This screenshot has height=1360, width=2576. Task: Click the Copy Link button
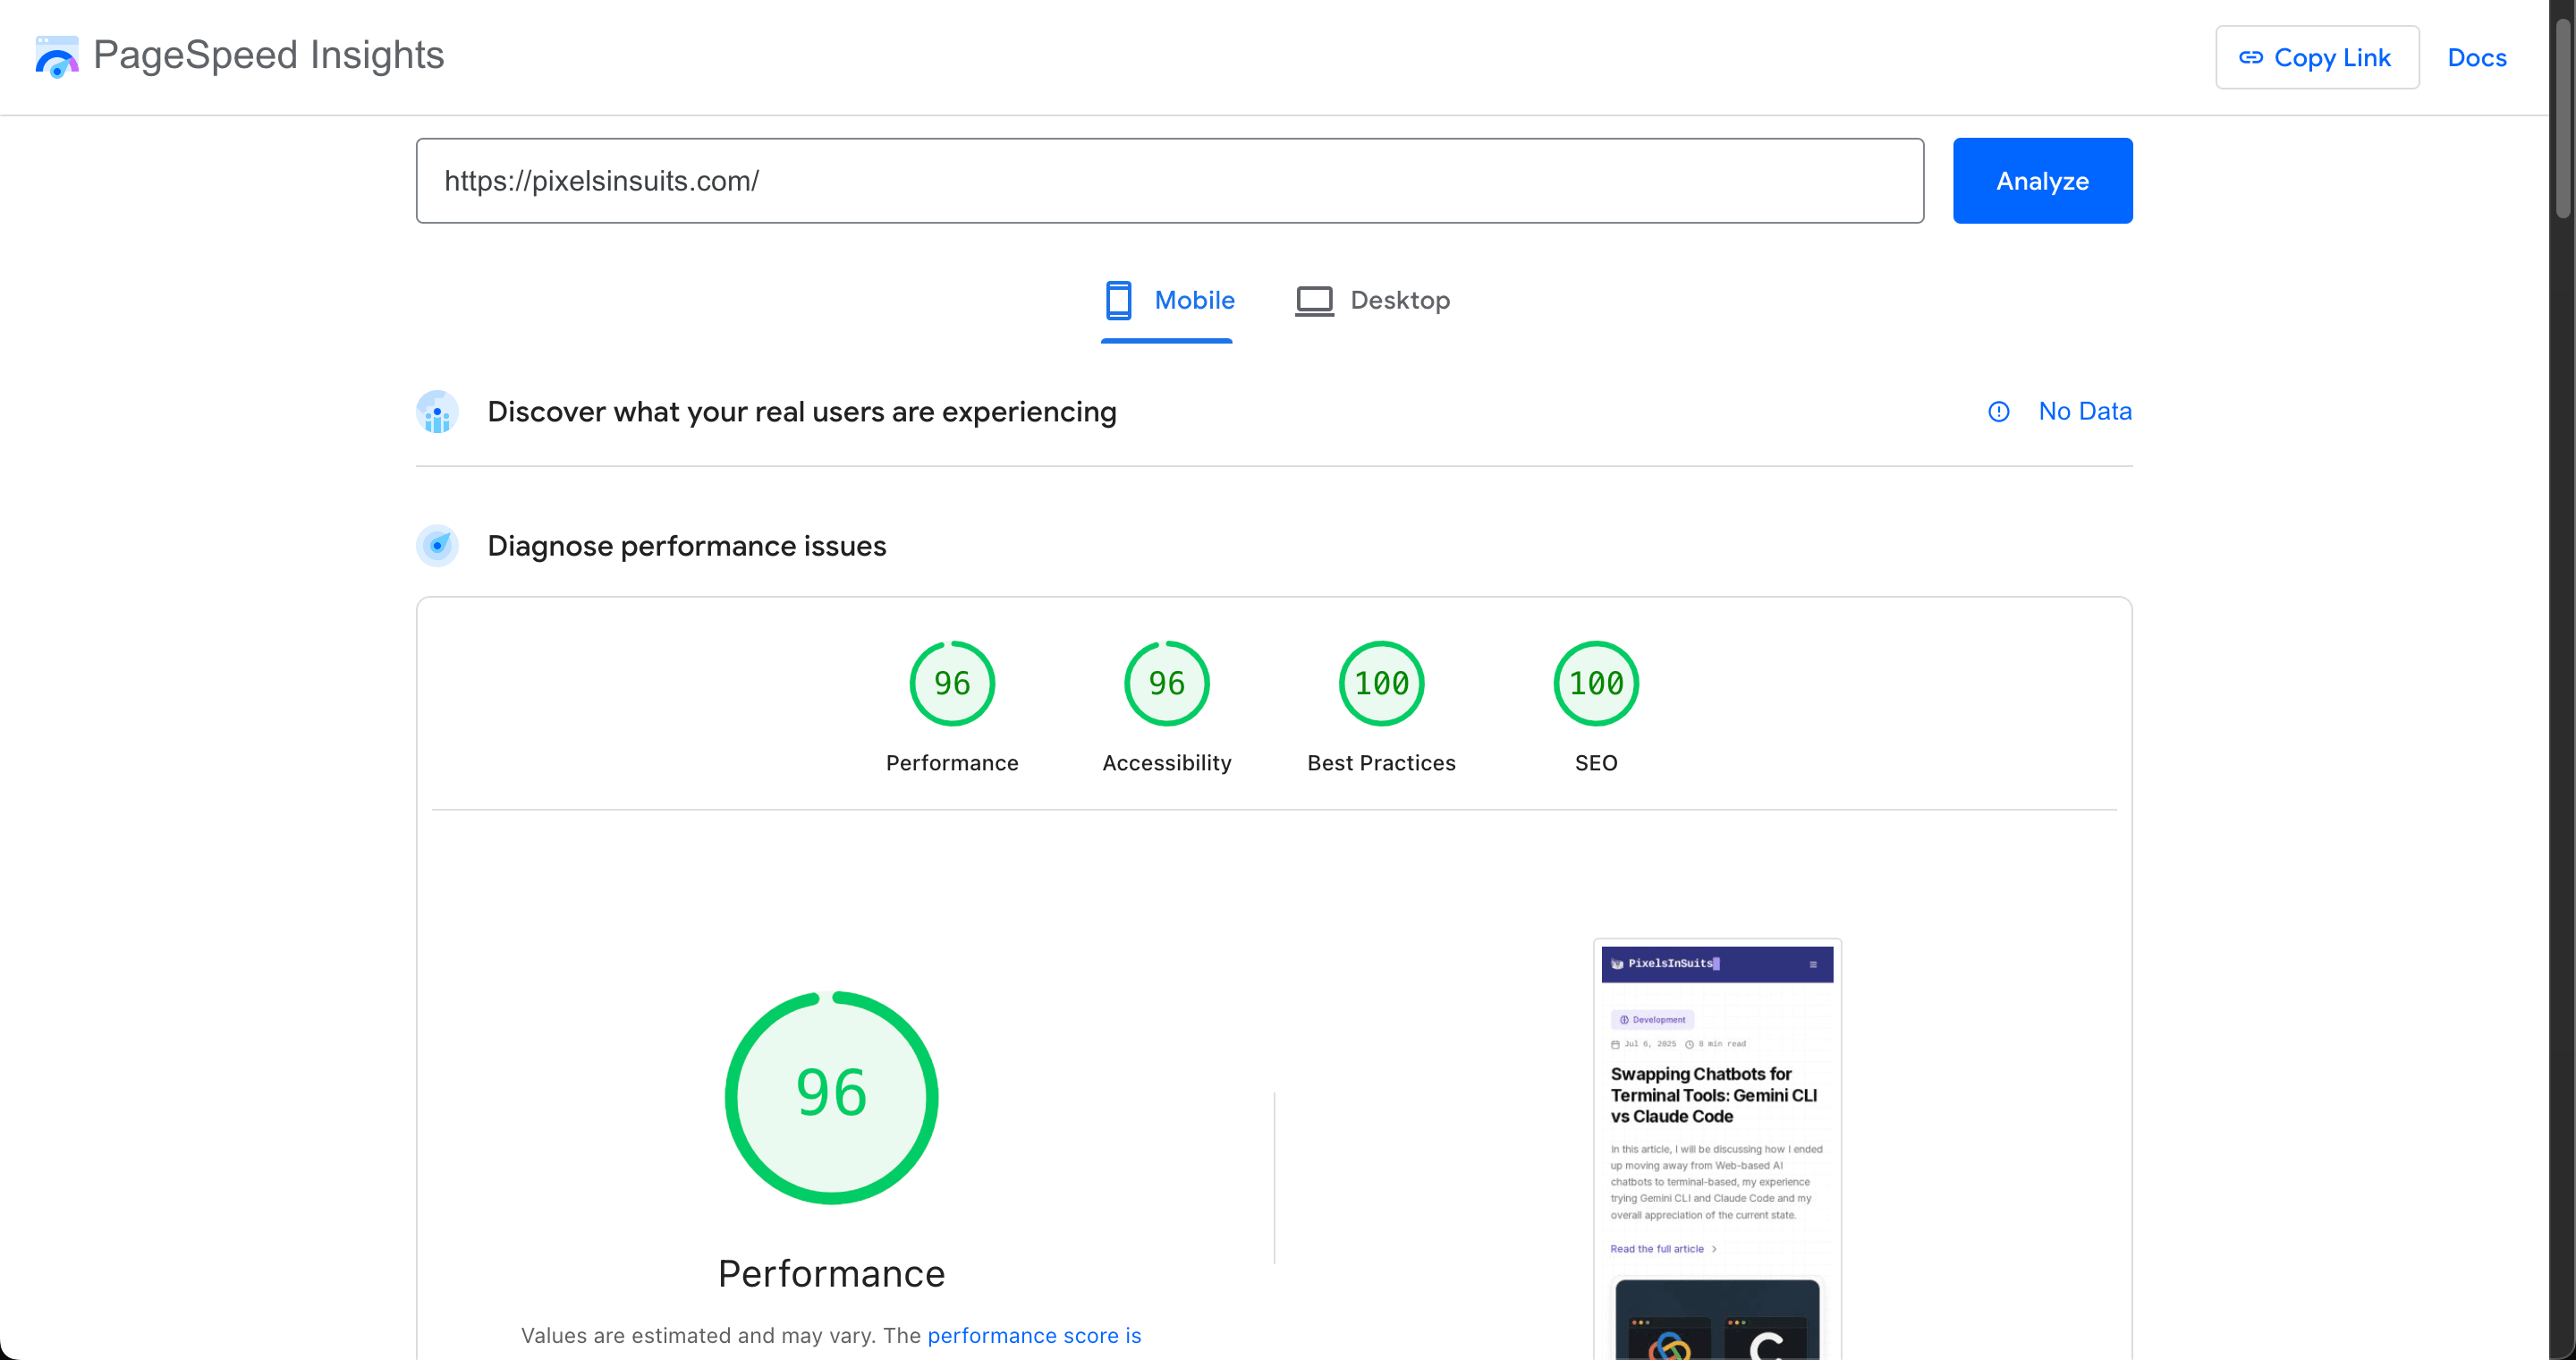2318,57
